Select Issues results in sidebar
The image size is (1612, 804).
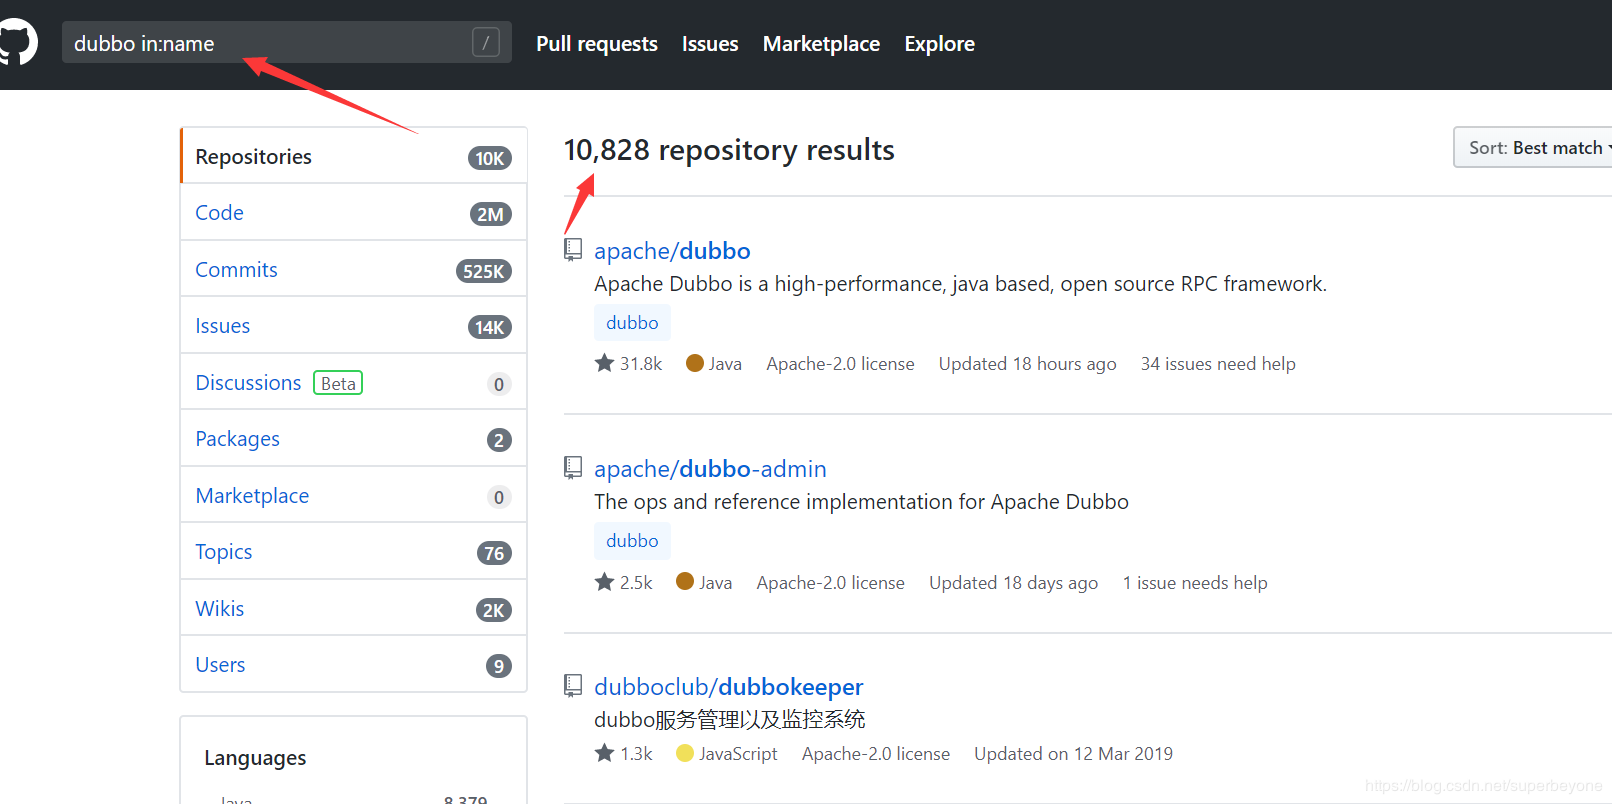pyautogui.click(x=354, y=326)
